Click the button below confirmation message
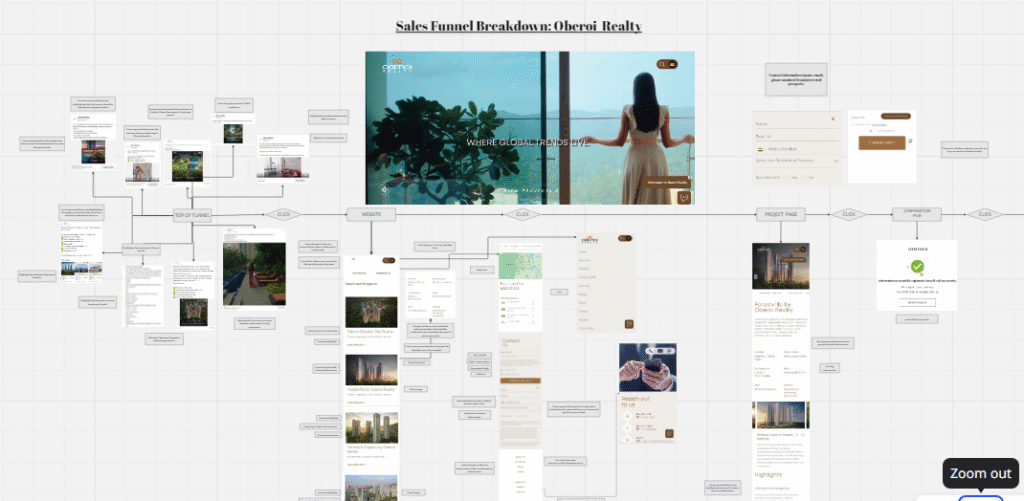1024x501 pixels. coord(917,301)
